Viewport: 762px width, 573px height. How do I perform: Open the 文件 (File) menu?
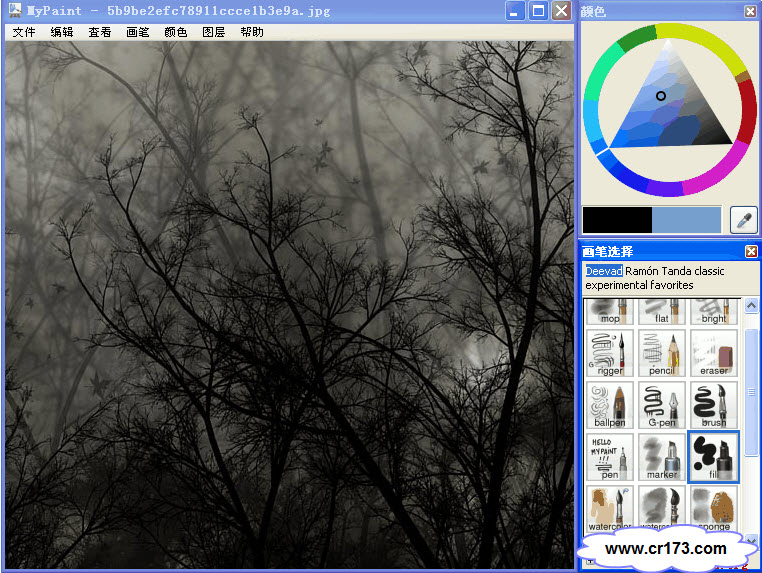coord(24,32)
